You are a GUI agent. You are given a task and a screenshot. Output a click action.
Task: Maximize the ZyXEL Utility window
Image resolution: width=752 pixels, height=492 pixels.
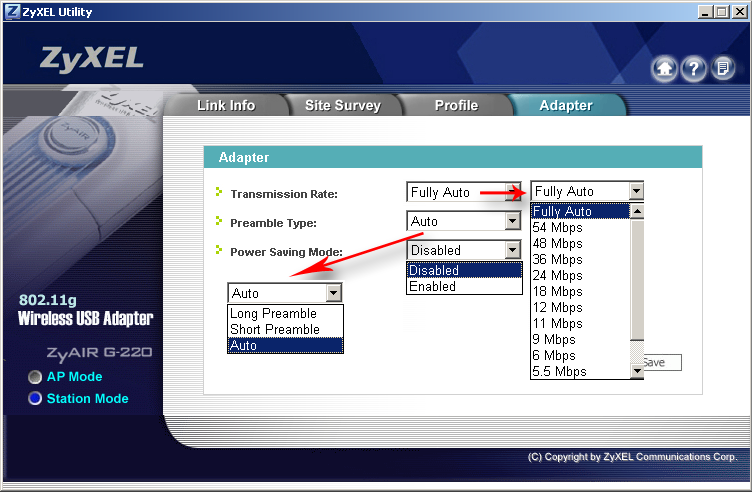(x=721, y=12)
